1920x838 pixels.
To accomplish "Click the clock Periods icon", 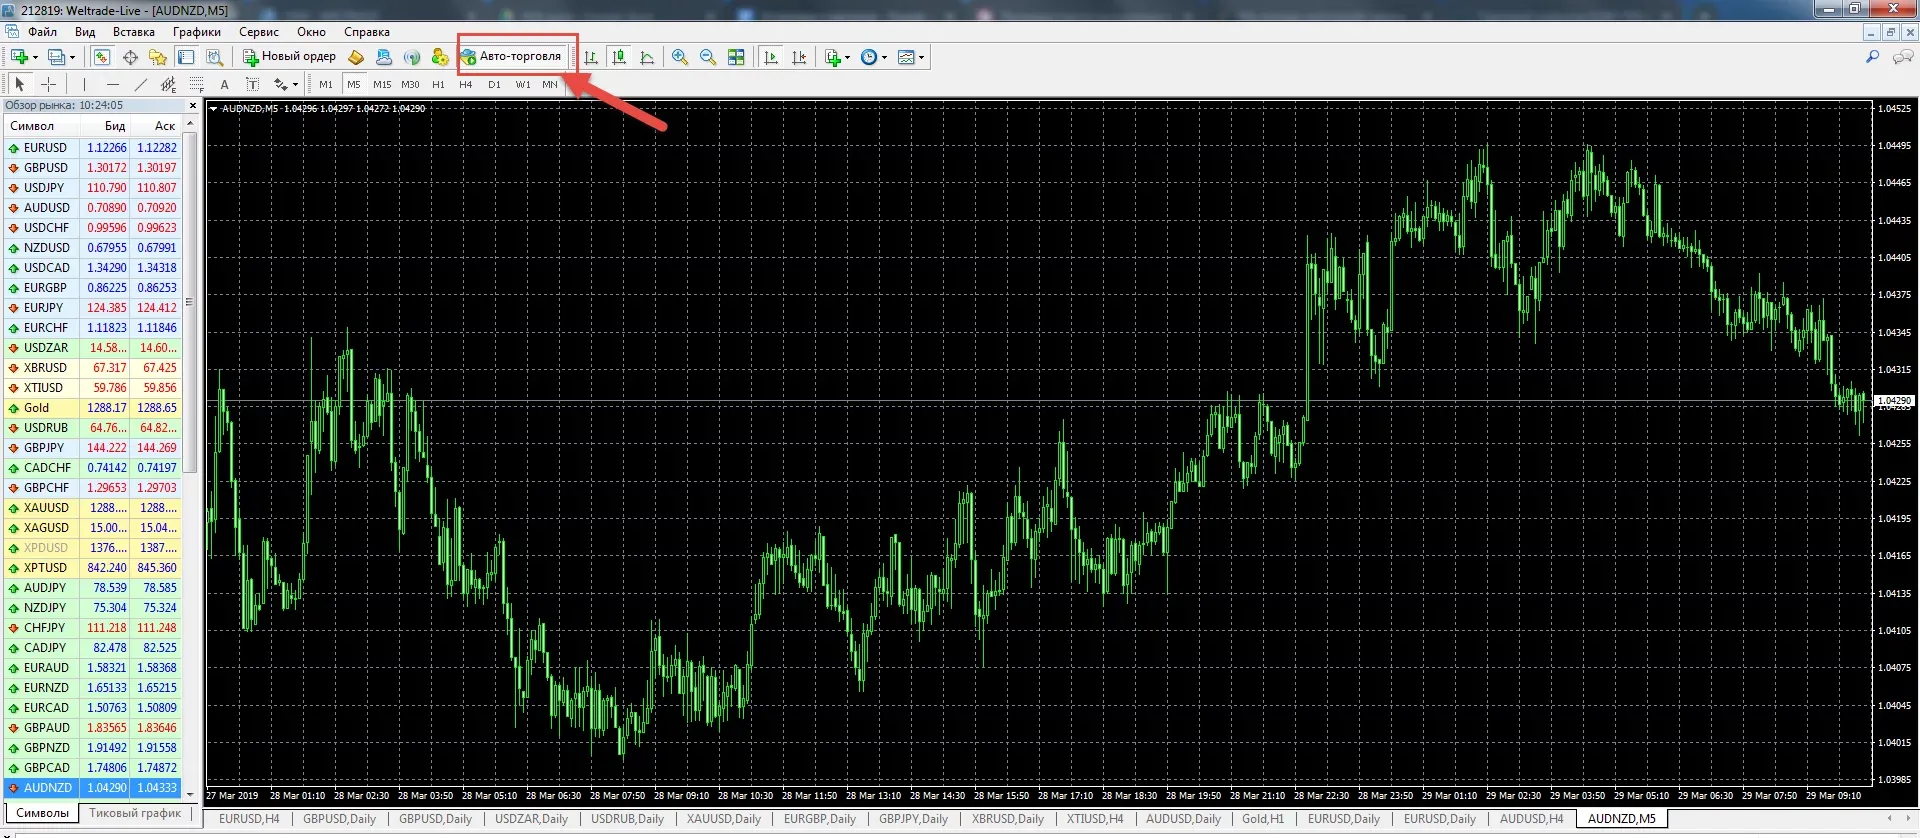I will (x=869, y=57).
